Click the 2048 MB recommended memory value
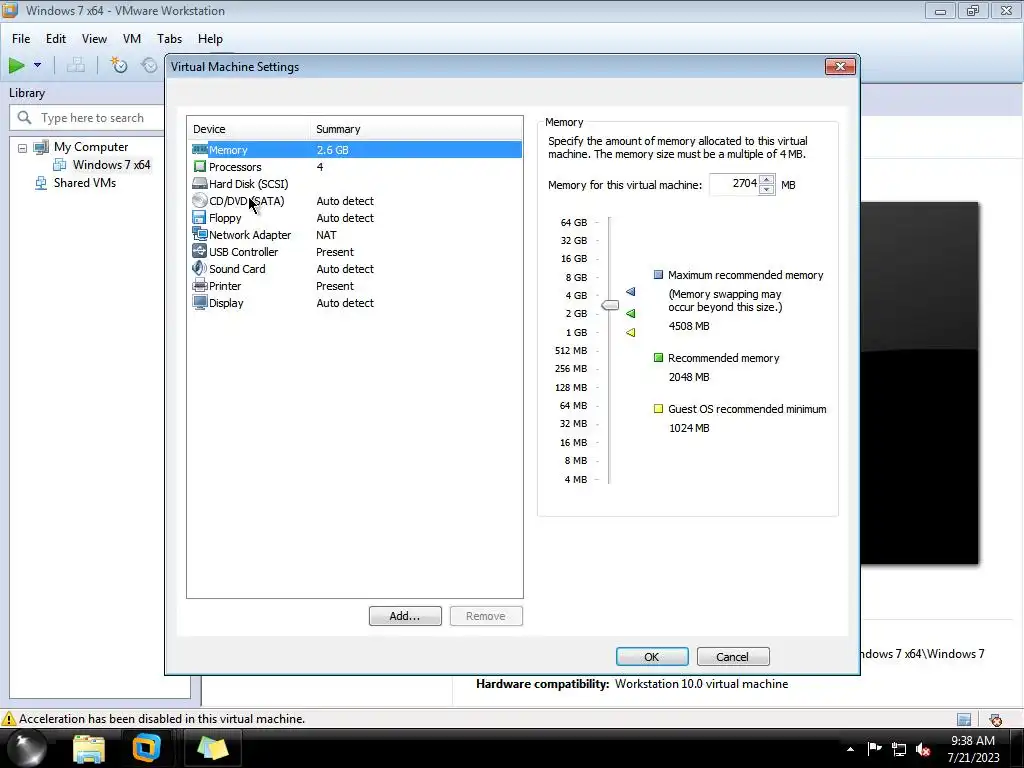The image size is (1024, 768). coord(688,377)
